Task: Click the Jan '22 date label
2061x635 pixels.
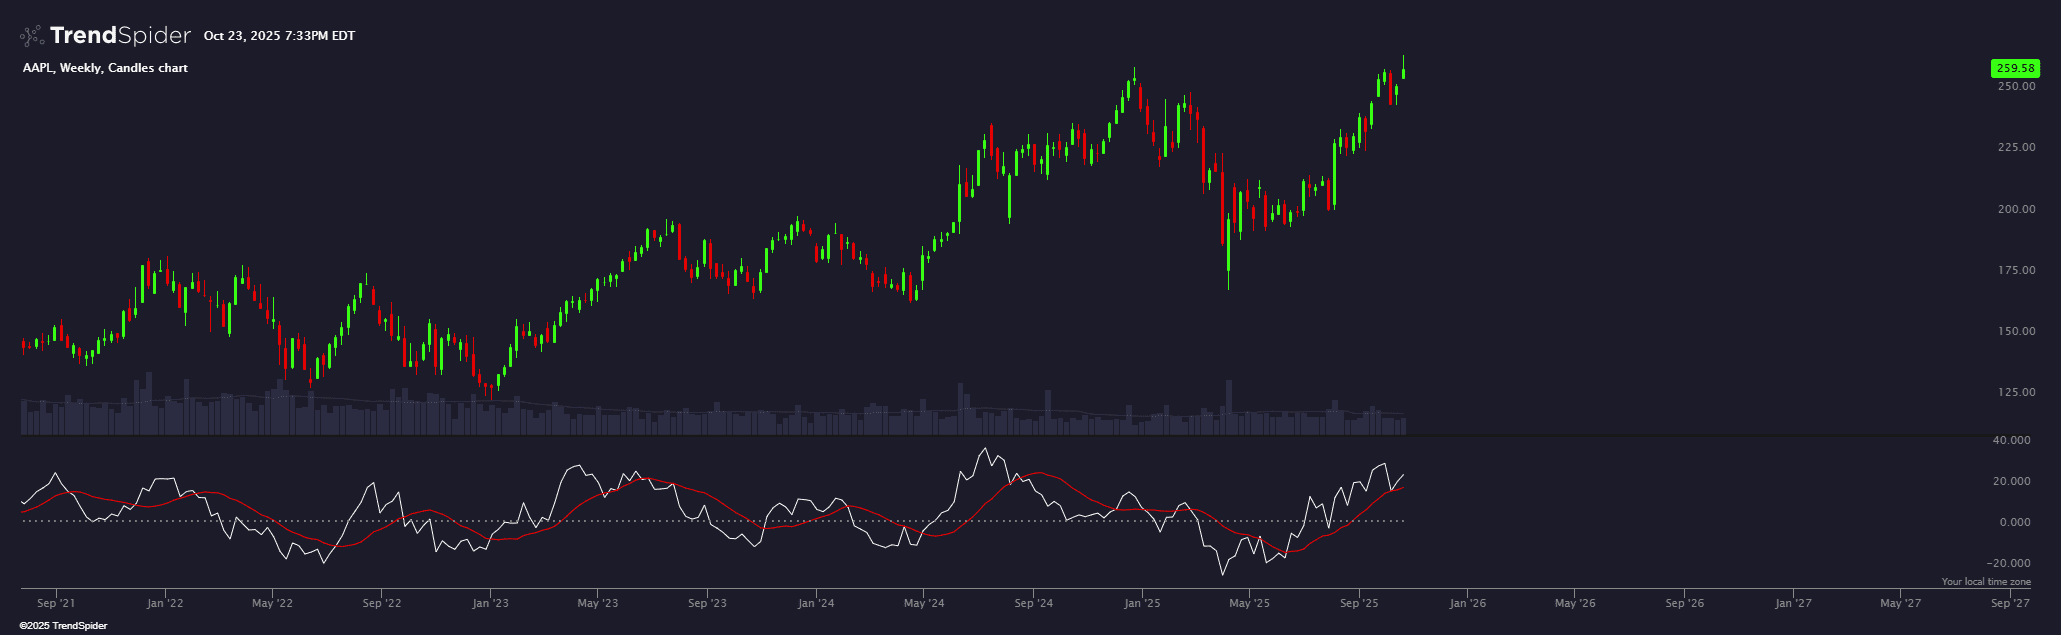Action: [x=164, y=603]
